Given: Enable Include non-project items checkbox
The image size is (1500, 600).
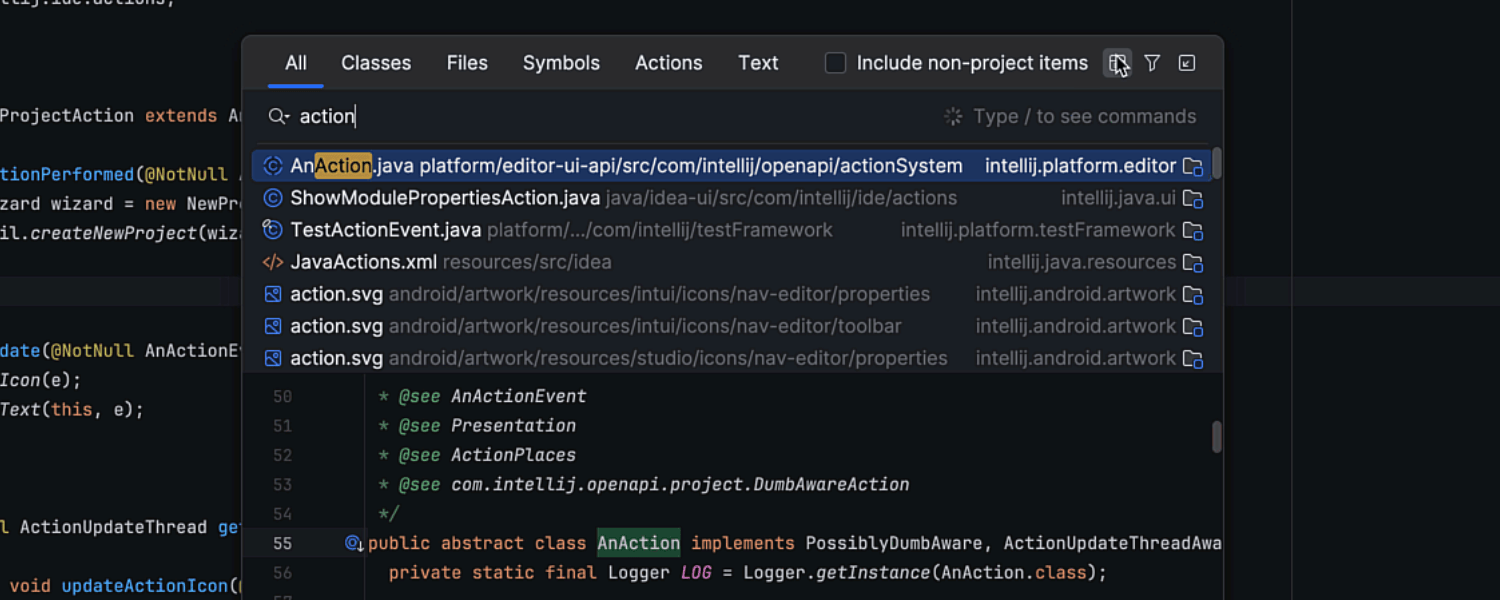Looking at the screenshot, I should point(835,64).
